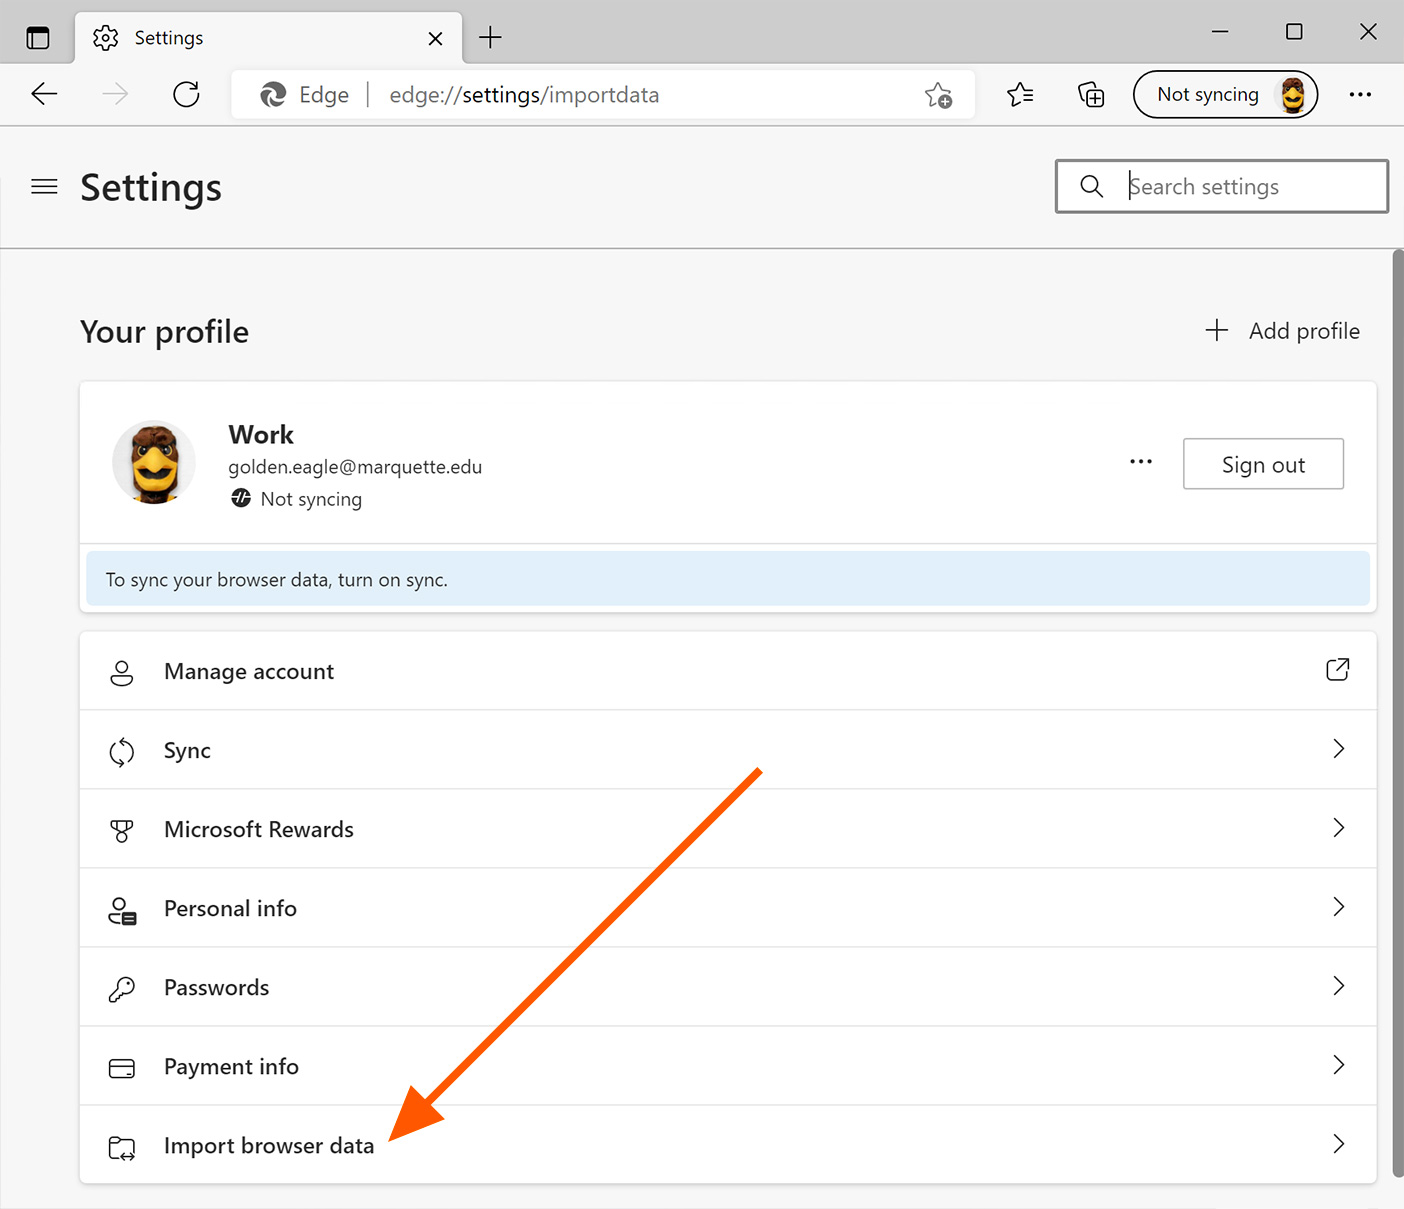1404x1209 pixels.
Task: Open the Passwords settings item
Action: pos(217,987)
